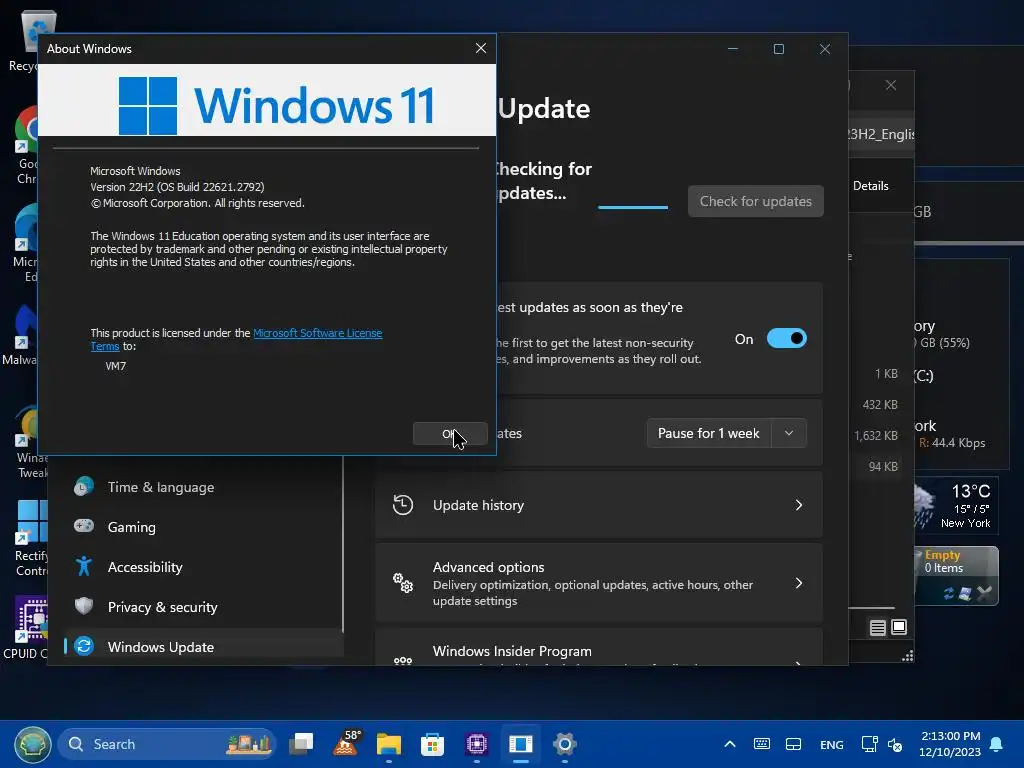Click the Update history clock icon
This screenshot has height=768, width=1024.
403,505
